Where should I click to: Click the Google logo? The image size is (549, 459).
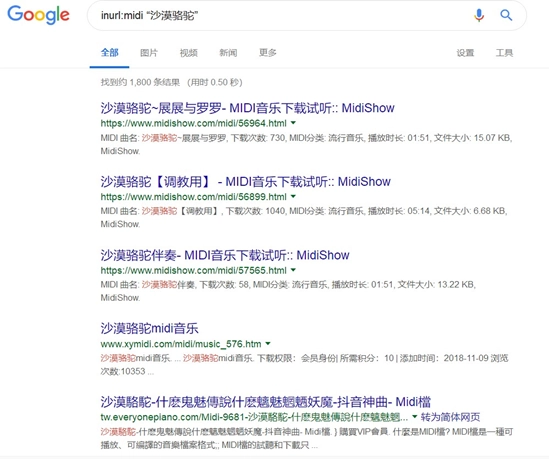point(39,15)
